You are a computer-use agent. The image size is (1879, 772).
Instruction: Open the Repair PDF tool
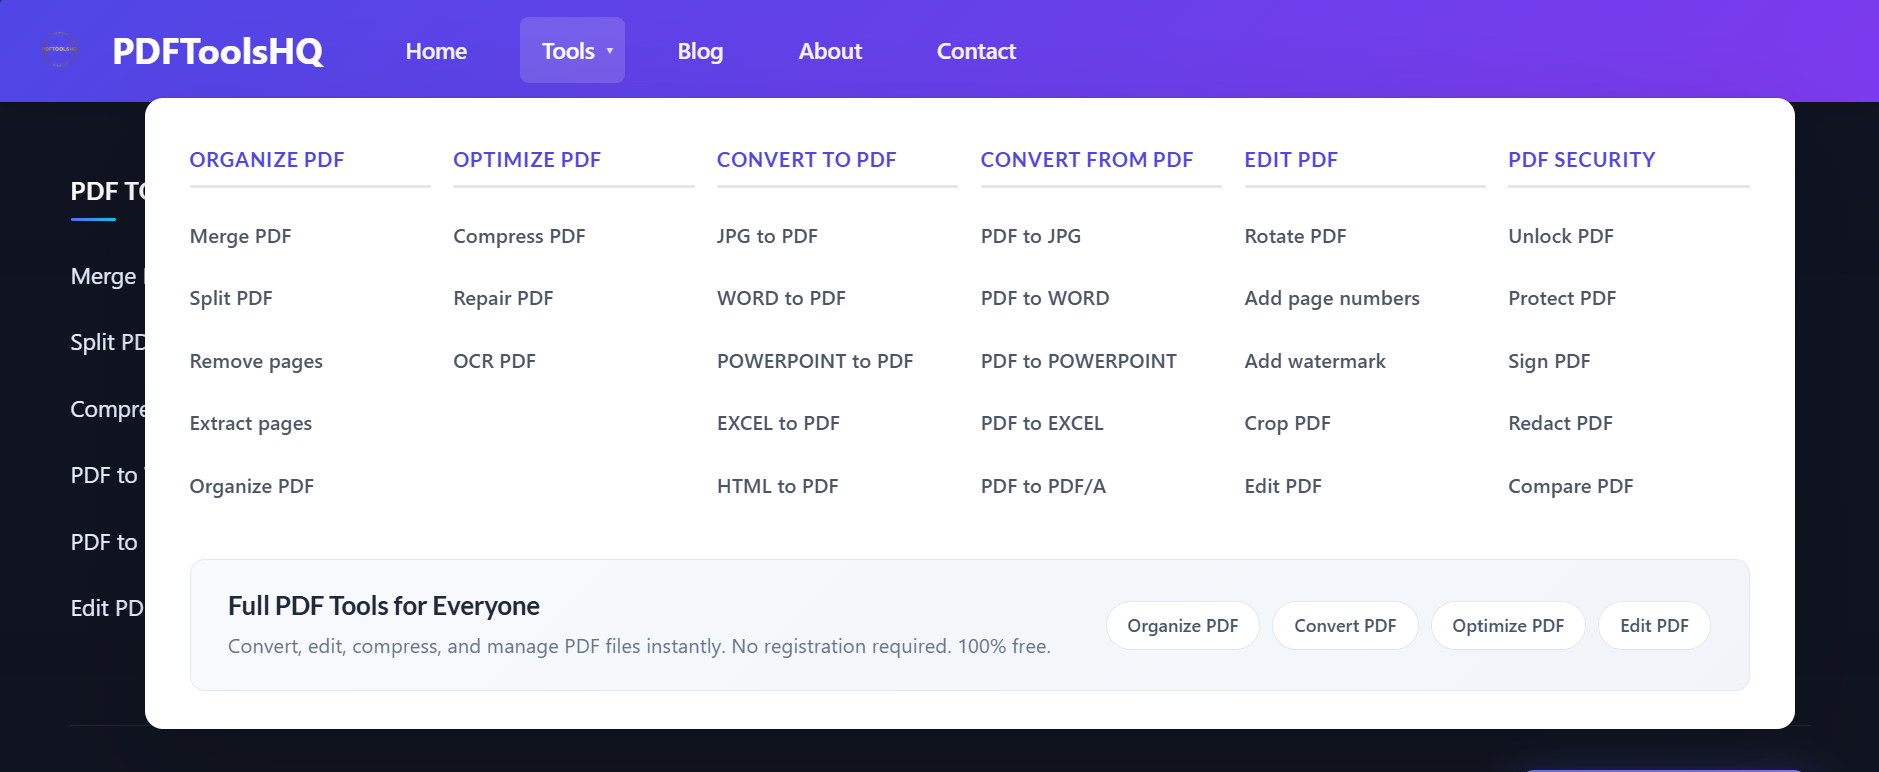point(503,298)
